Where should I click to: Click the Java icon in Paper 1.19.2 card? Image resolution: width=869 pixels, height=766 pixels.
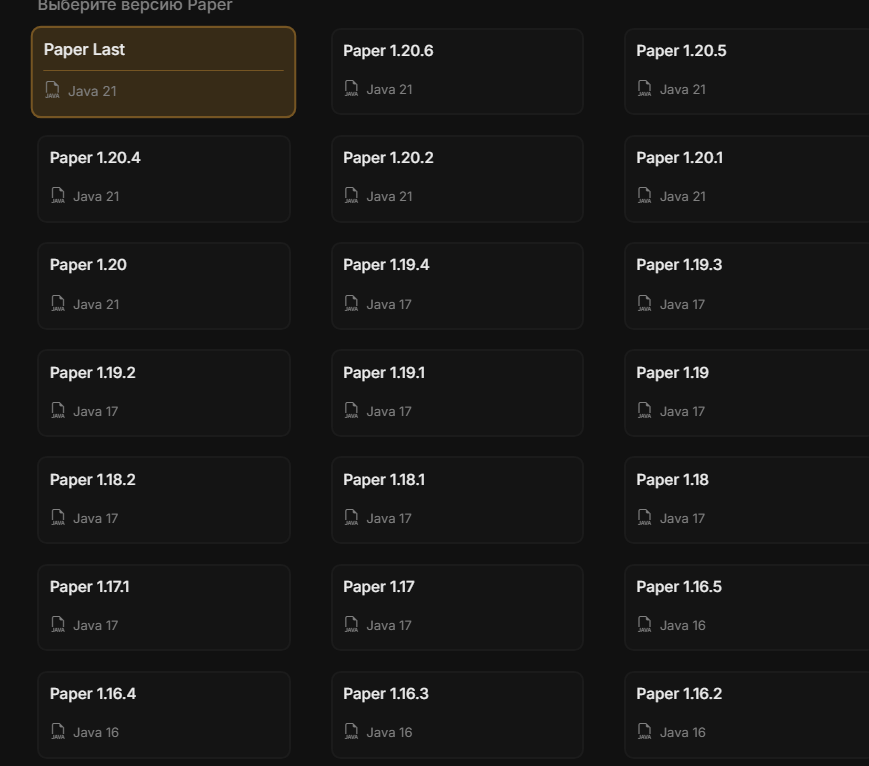click(58, 410)
